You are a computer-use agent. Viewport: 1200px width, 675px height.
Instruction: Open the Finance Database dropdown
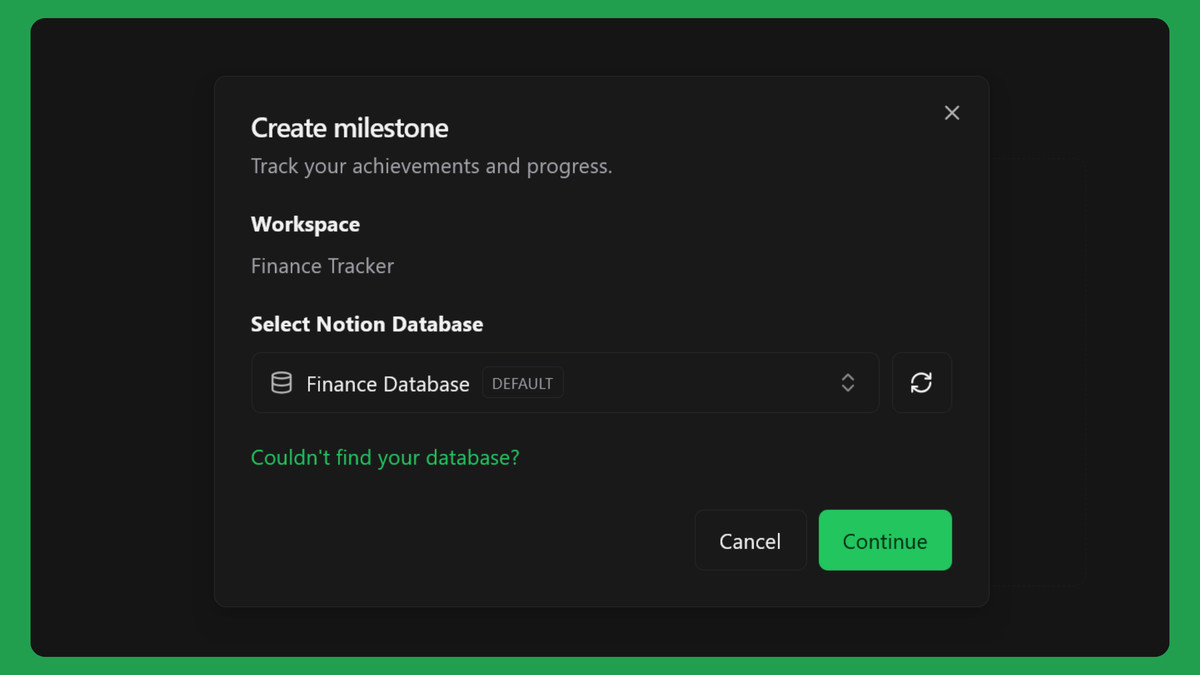pos(565,383)
